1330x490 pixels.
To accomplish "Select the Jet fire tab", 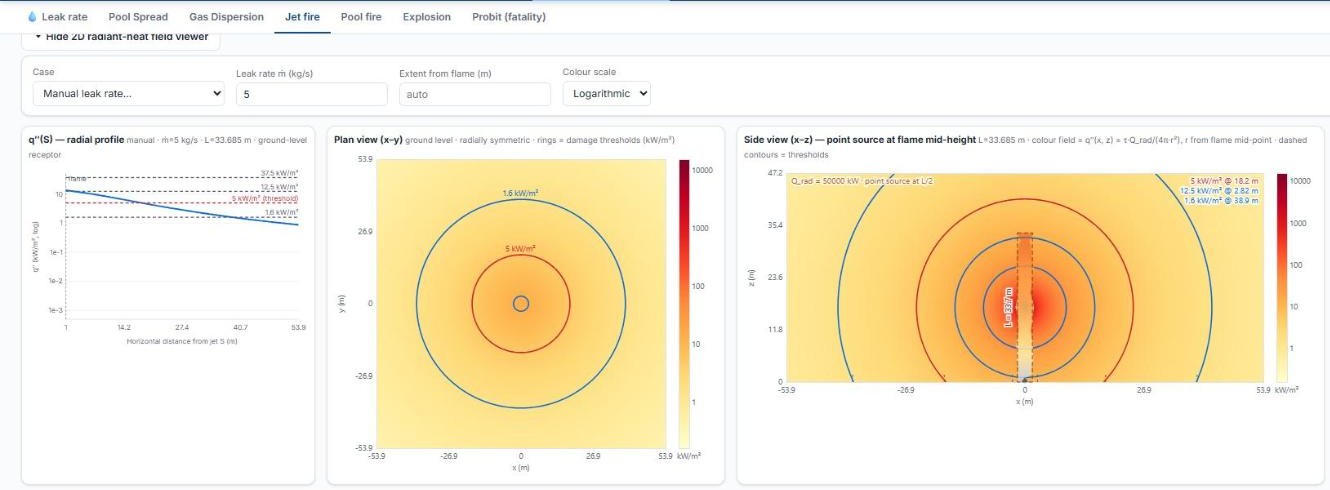I will click(302, 17).
